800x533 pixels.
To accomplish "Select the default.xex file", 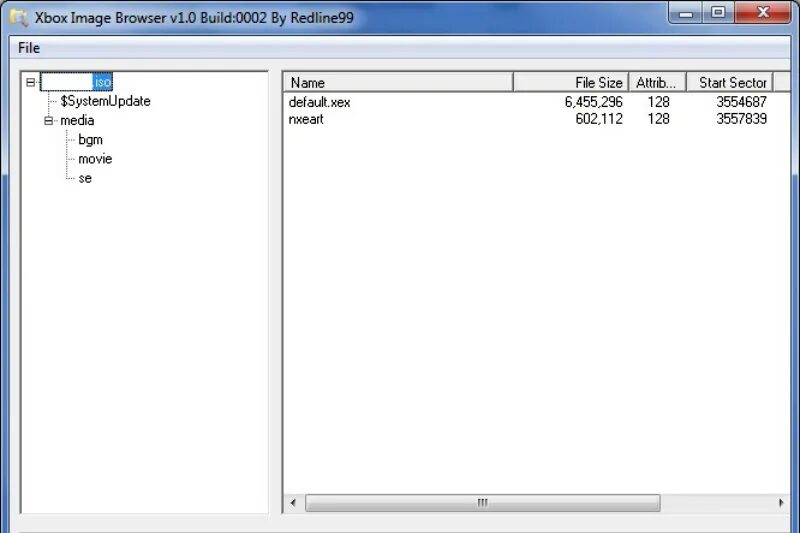I will (x=319, y=103).
